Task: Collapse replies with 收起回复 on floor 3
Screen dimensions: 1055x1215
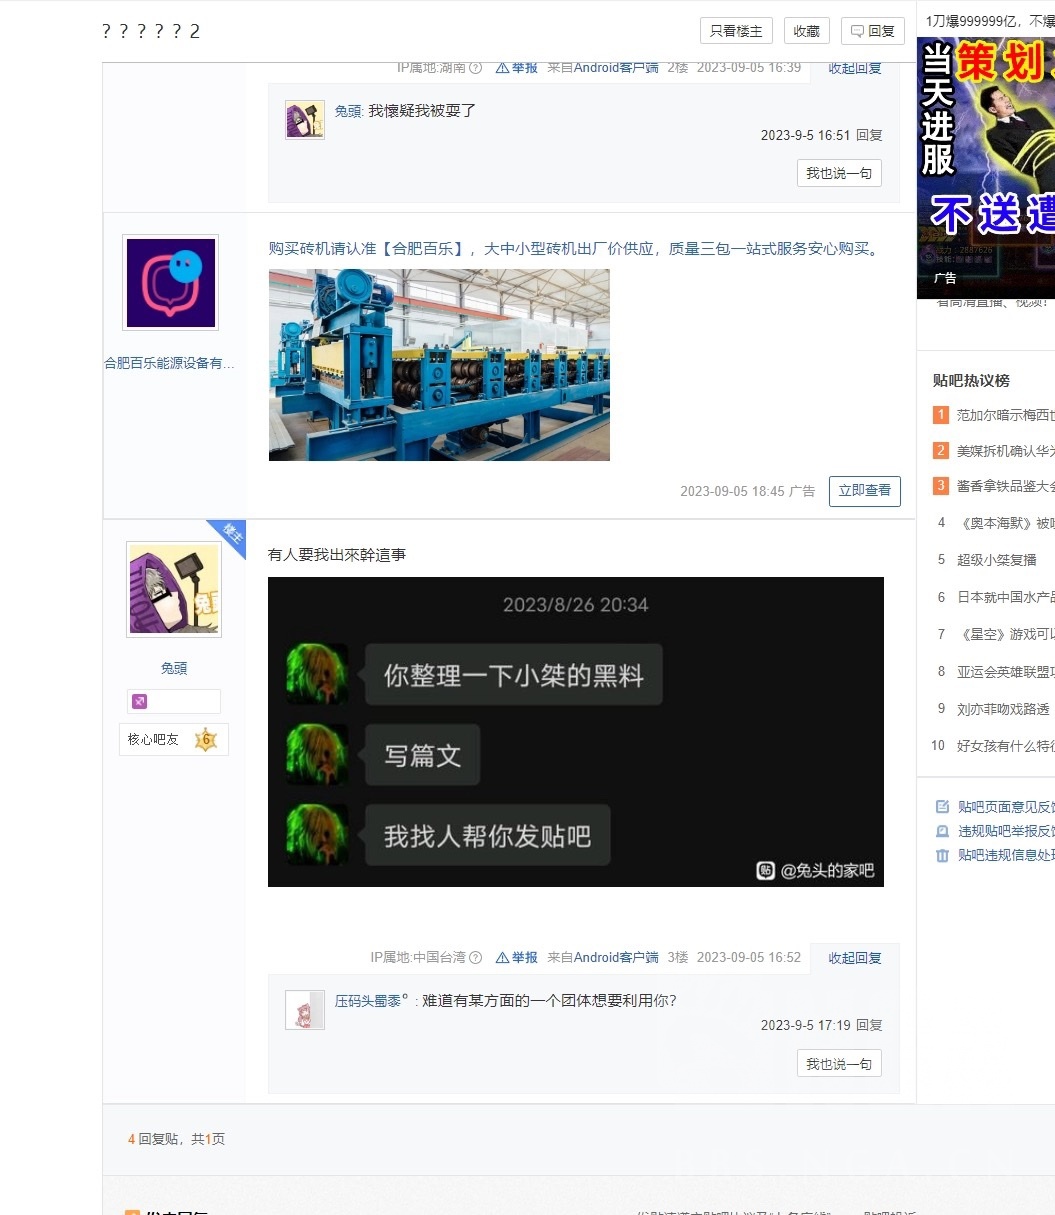Action: [854, 957]
